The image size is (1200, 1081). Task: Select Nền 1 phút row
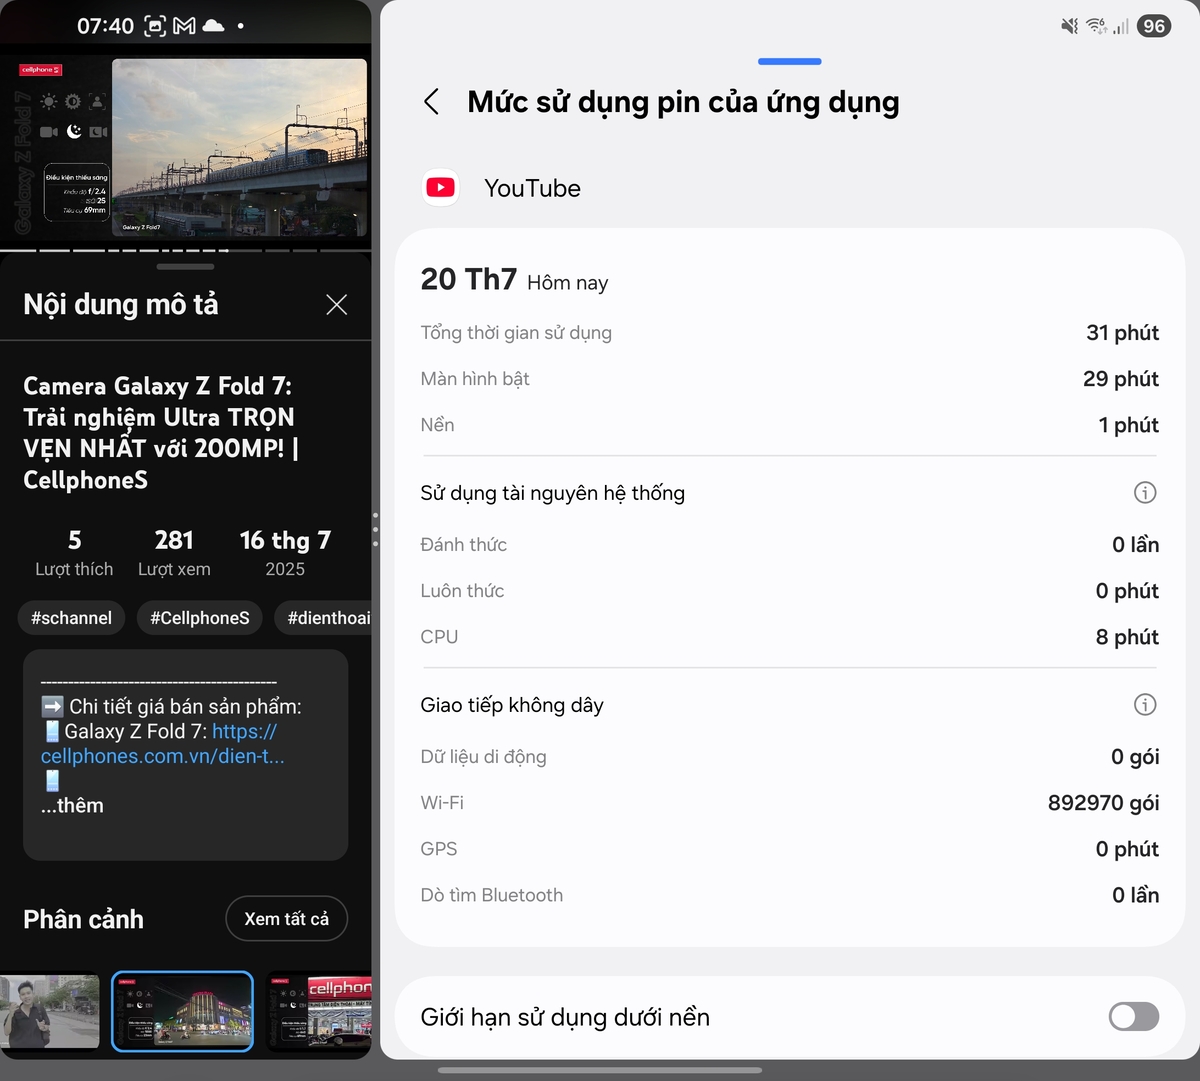tap(789, 425)
